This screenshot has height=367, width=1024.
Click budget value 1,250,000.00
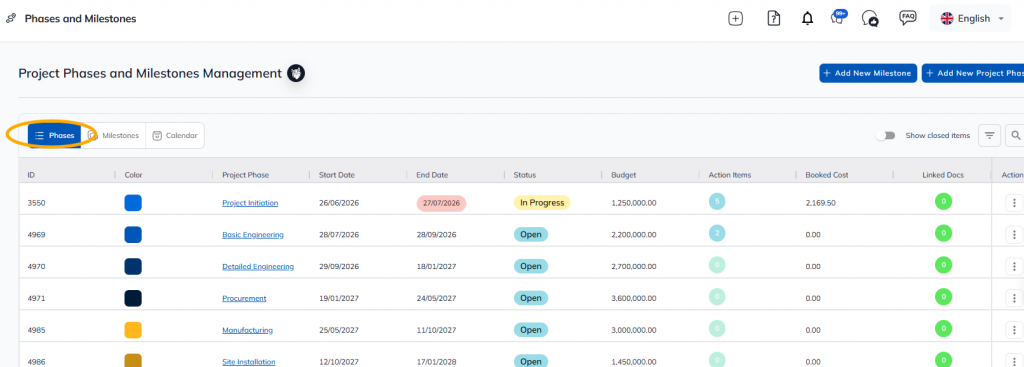tap(633, 203)
